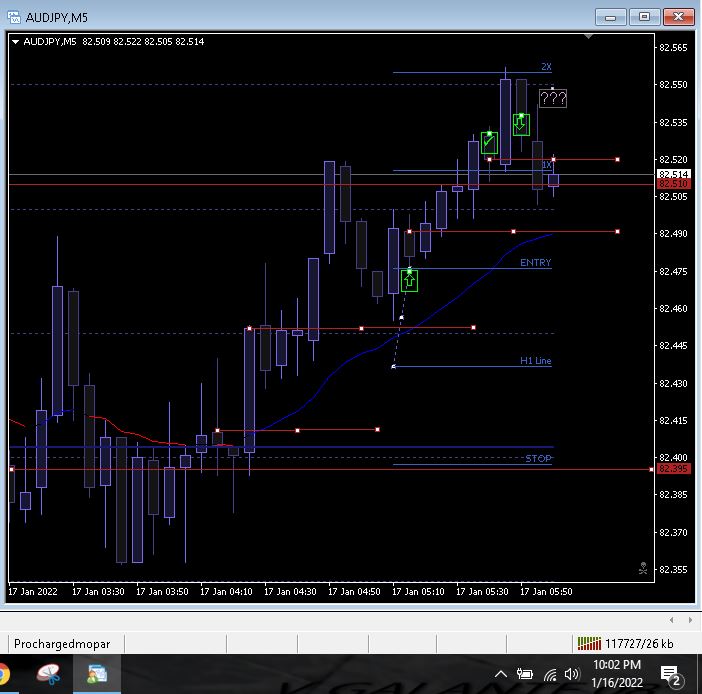Open the volume speaker icon in tray
The width and height of the screenshot is (702, 694).
tap(572, 674)
